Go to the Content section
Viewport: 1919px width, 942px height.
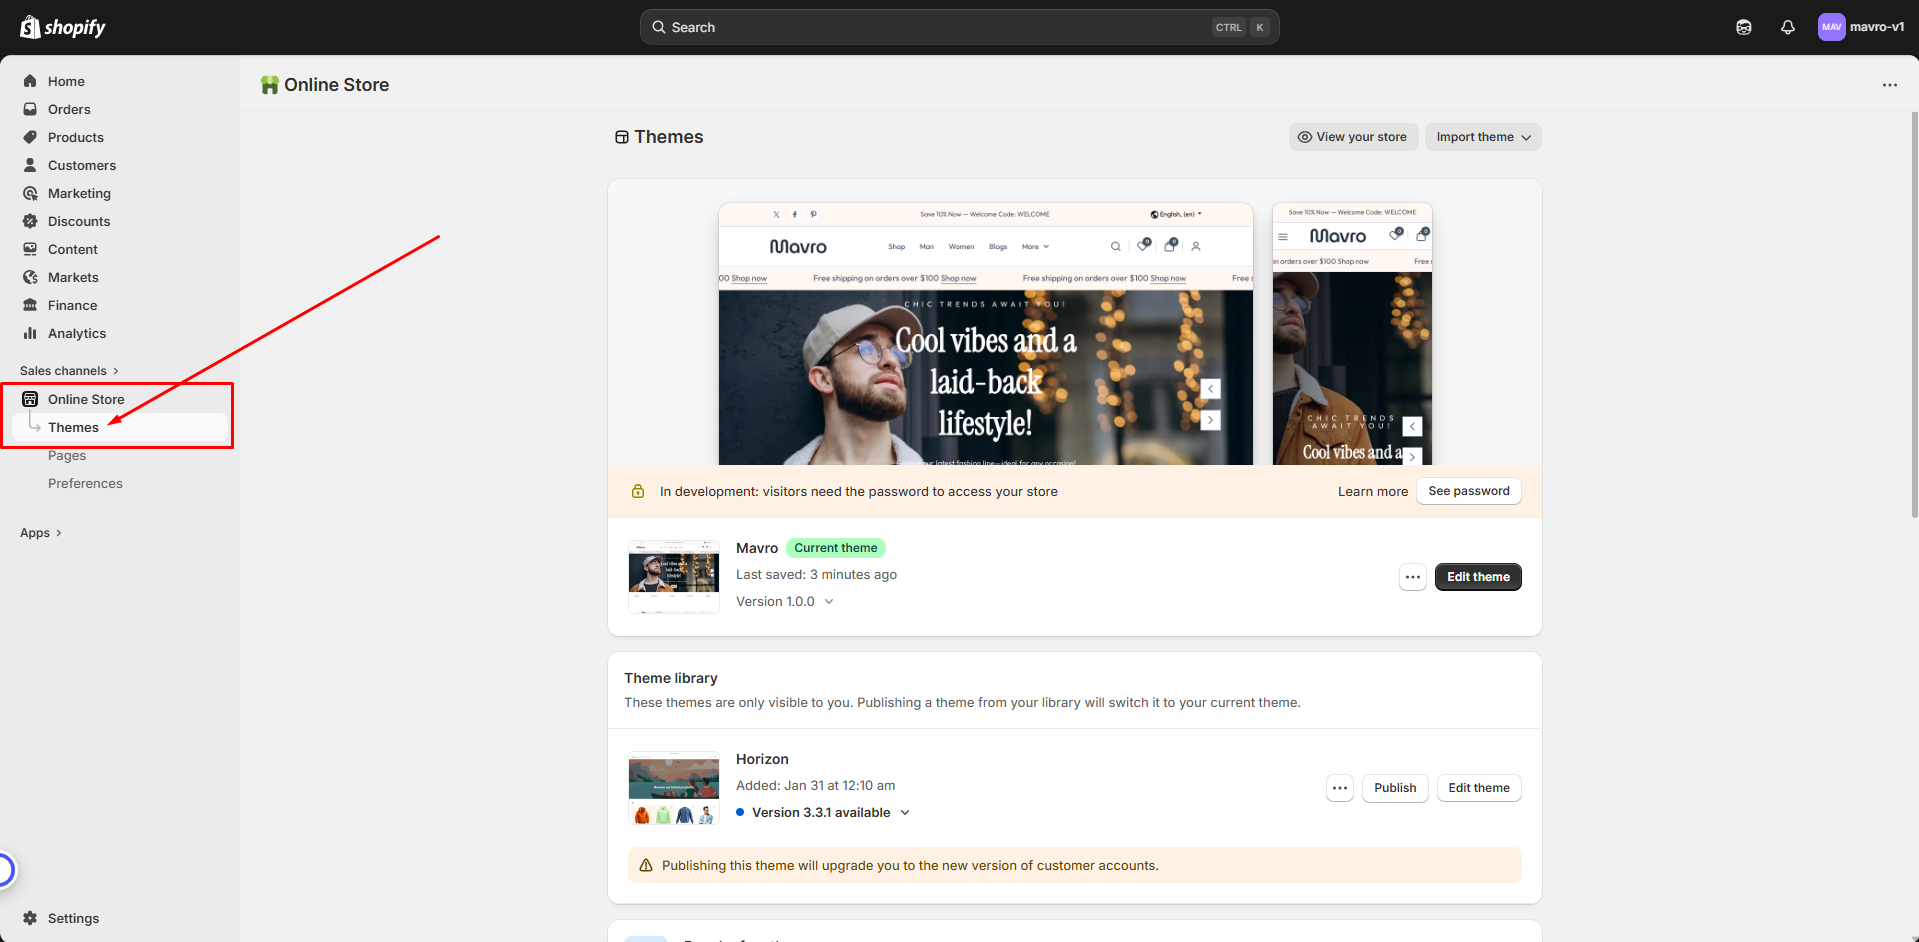coord(72,249)
